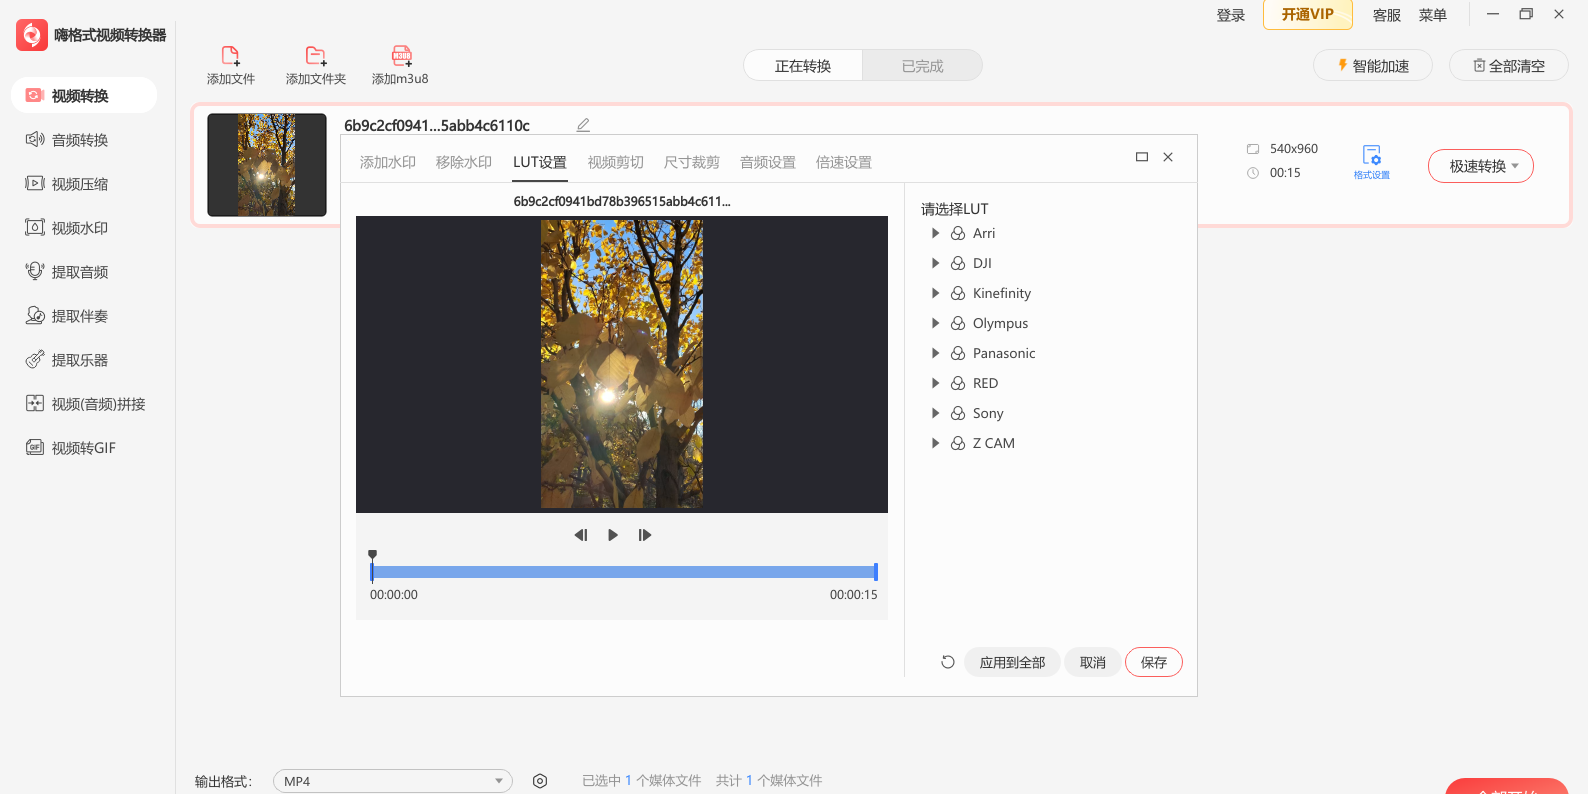Click the smart acceleration button

(x=1373, y=66)
